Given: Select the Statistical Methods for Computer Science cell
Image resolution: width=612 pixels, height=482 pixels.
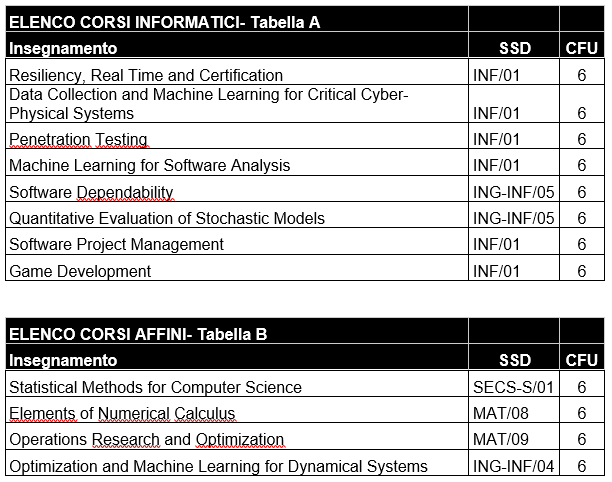Looking at the screenshot, I should click(237, 384).
